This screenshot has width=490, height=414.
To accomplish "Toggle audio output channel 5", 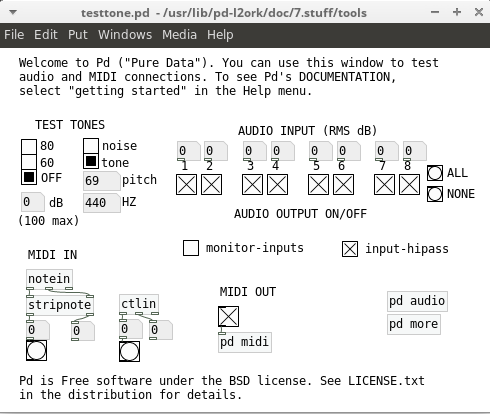I will tap(318, 185).
